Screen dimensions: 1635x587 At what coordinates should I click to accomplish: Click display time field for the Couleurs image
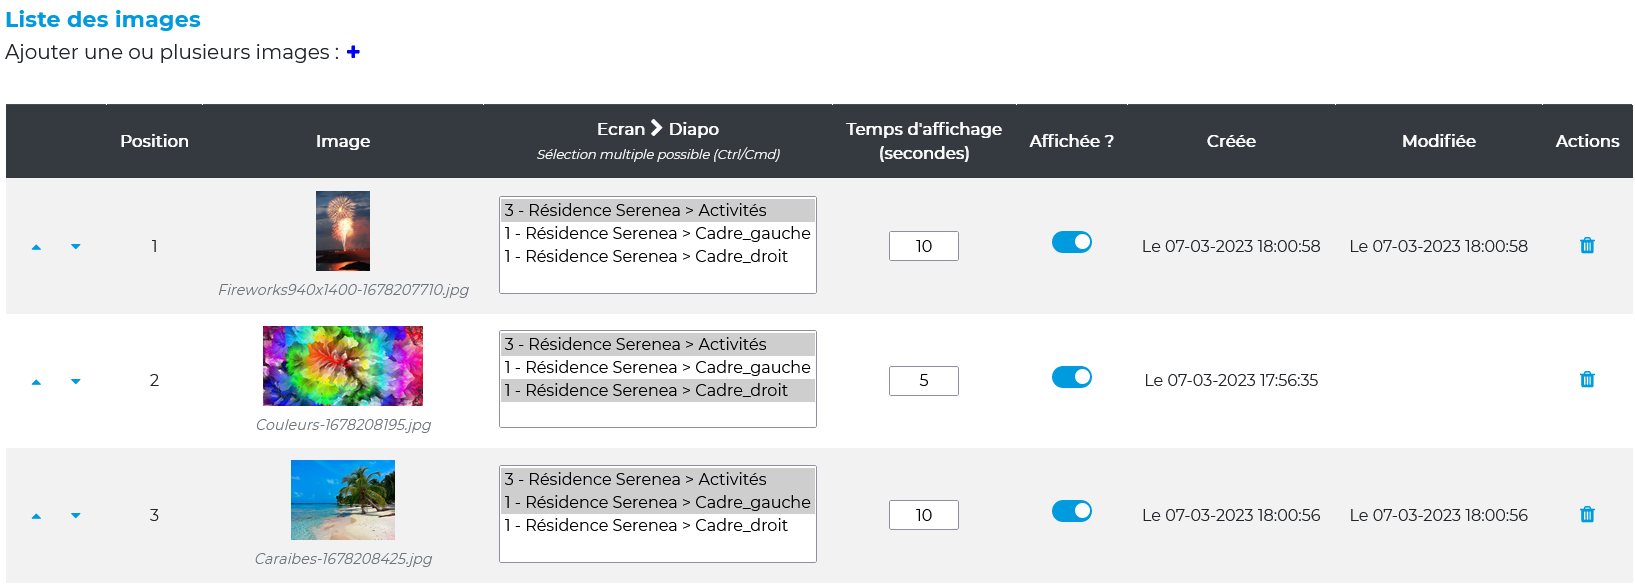pyautogui.click(x=923, y=381)
